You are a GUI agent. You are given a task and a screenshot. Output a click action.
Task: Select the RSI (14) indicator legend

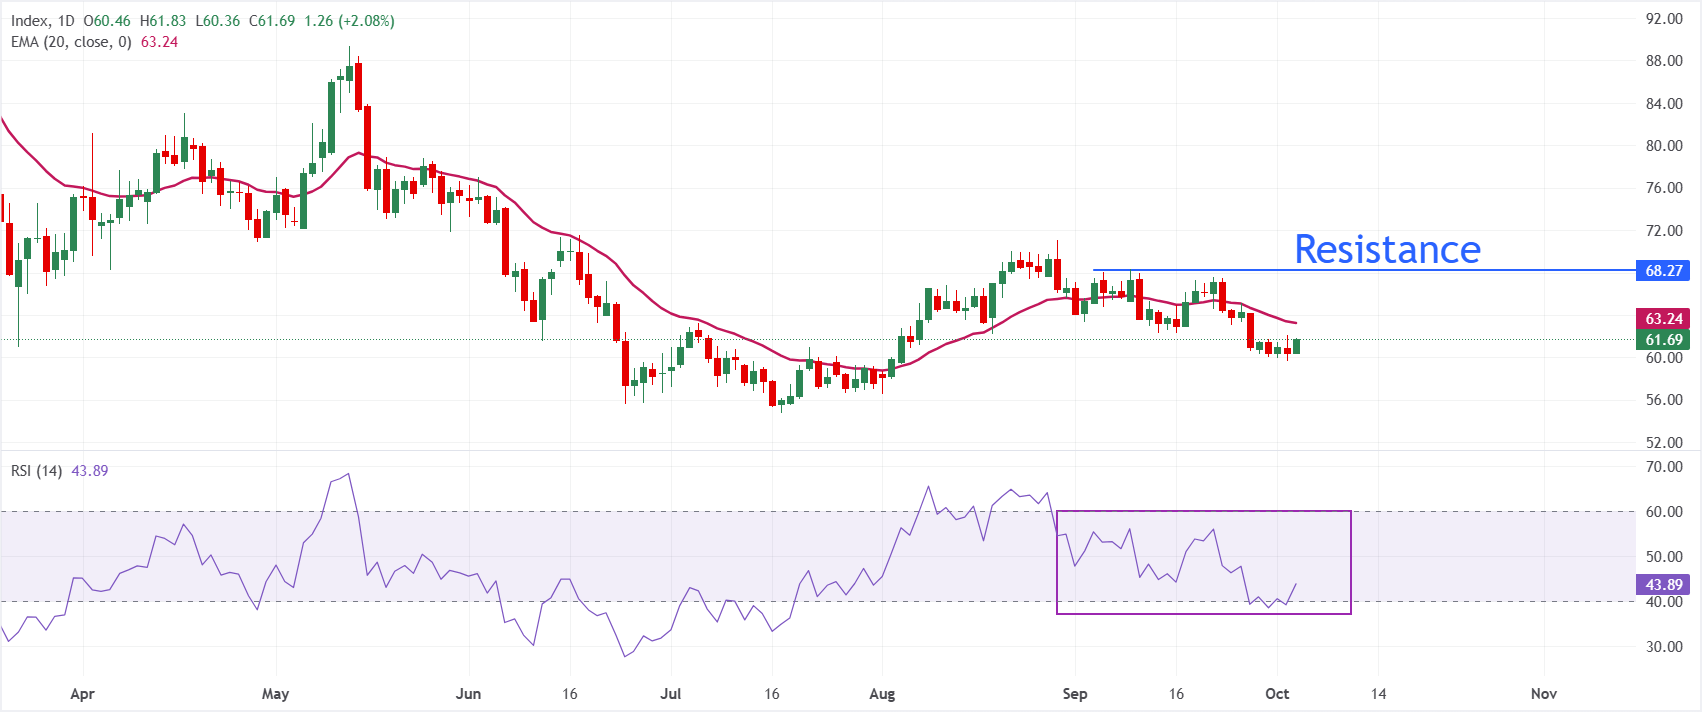(x=37, y=470)
